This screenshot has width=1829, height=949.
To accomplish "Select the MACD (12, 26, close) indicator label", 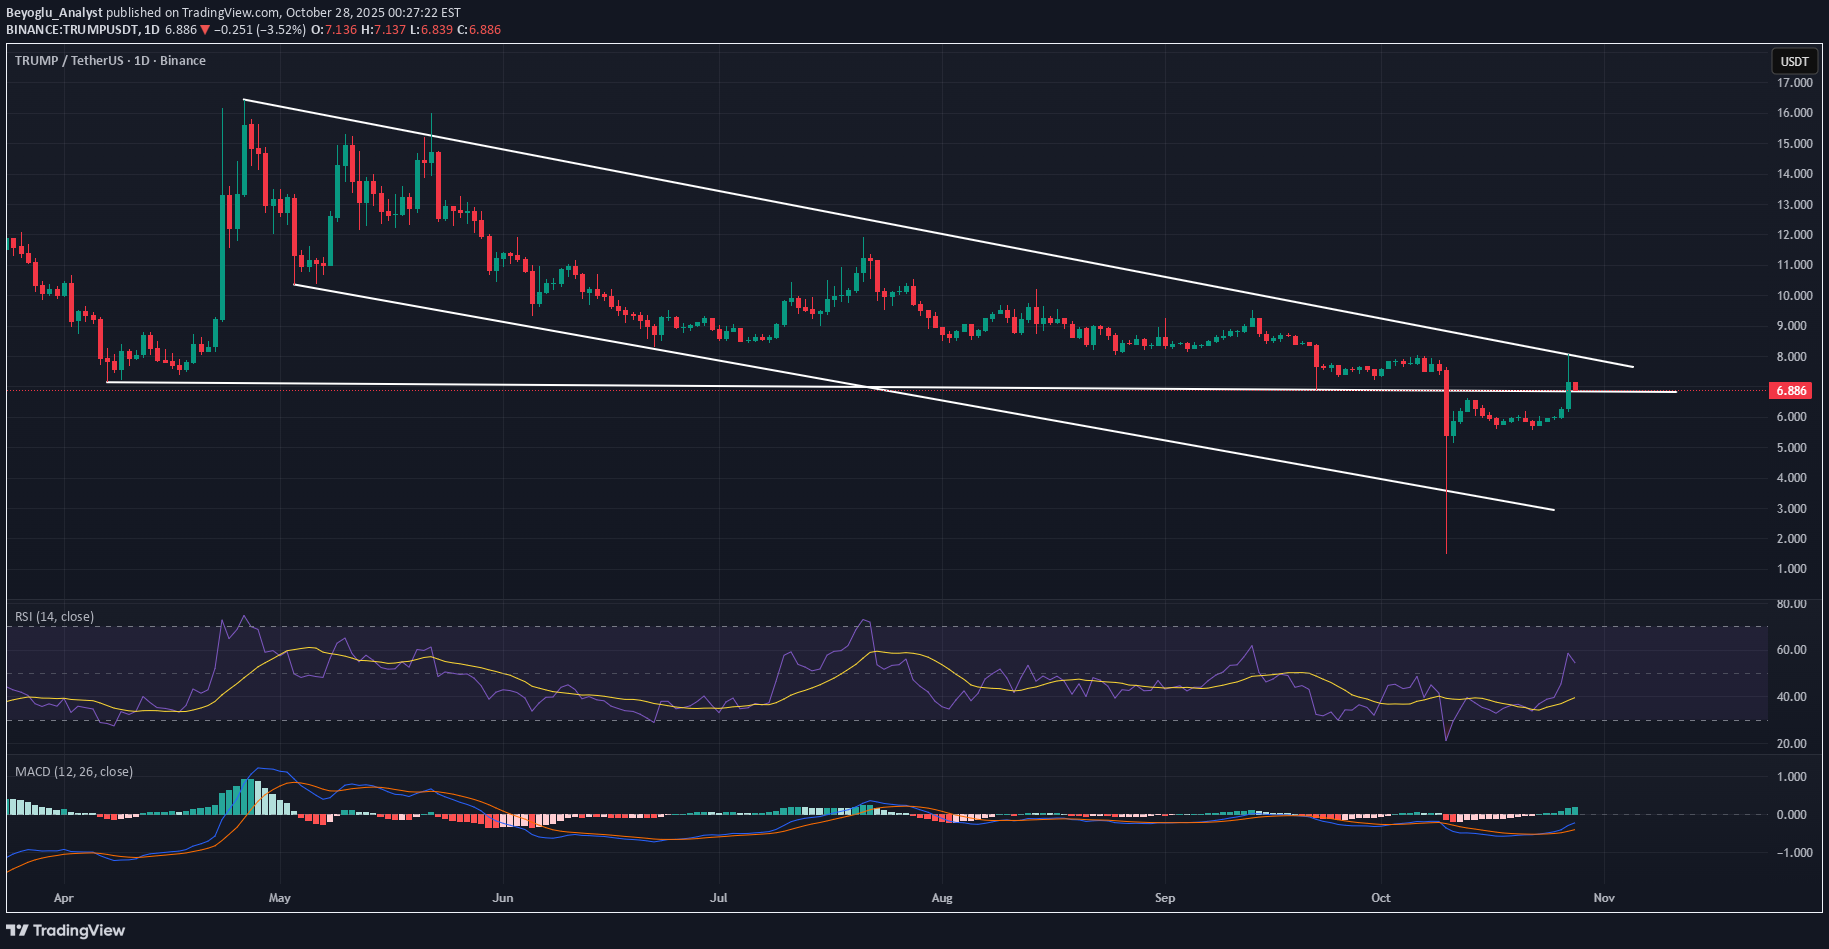I will pyautogui.click(x=74, y=772).
